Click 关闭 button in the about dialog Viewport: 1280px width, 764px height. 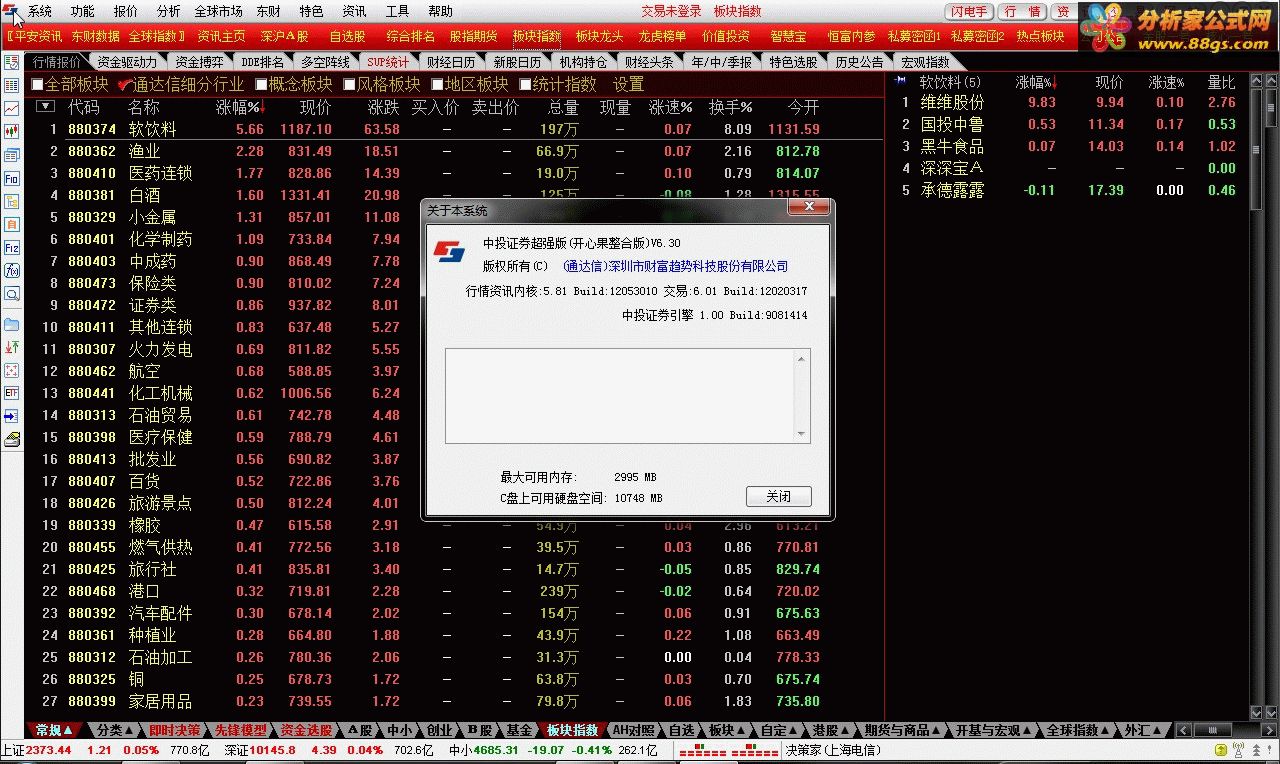click(779, 497)
